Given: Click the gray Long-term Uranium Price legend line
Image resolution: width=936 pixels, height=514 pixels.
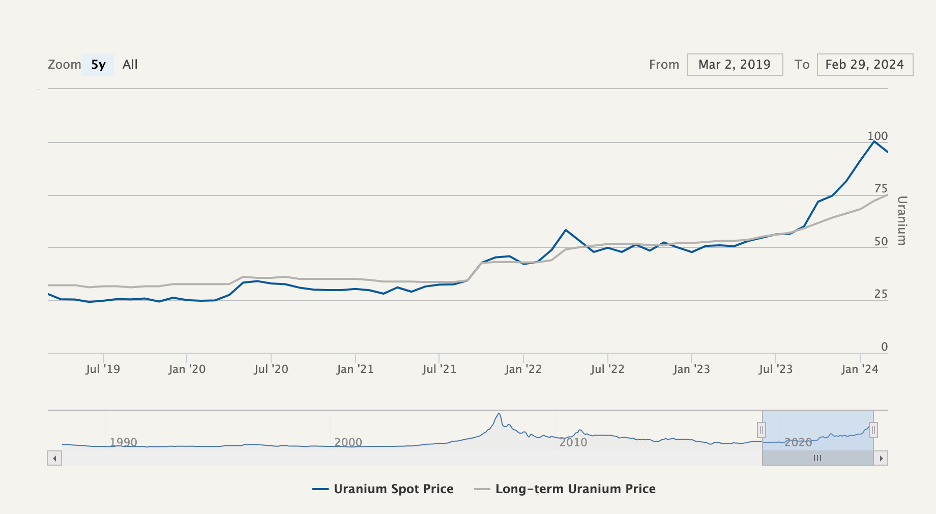Looking at the screenshot, I should (481, 489).
